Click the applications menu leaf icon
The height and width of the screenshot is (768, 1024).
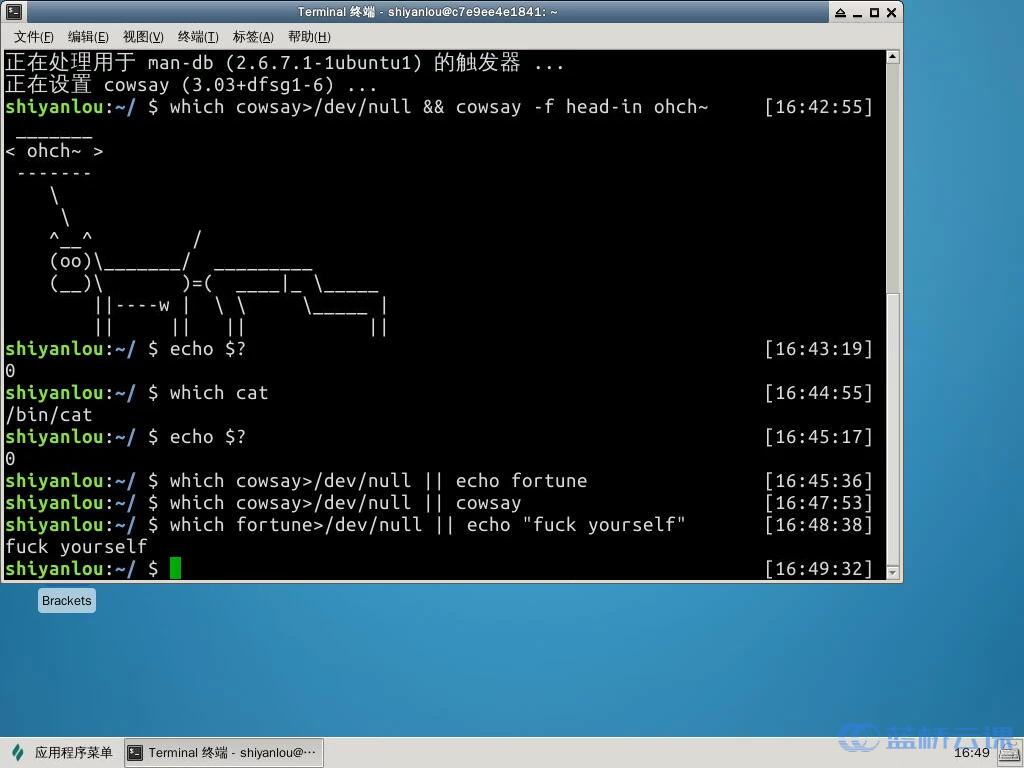click(x=18, y=752)
